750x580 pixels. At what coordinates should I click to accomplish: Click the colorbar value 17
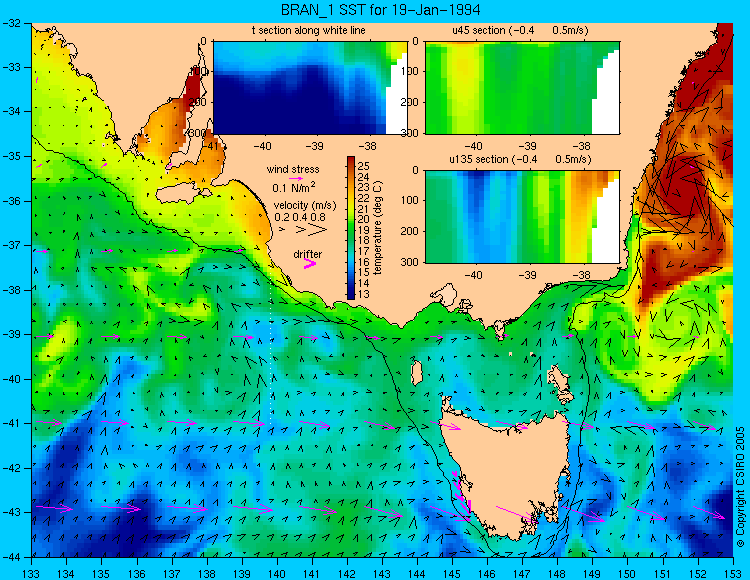[x=364, y=252]
